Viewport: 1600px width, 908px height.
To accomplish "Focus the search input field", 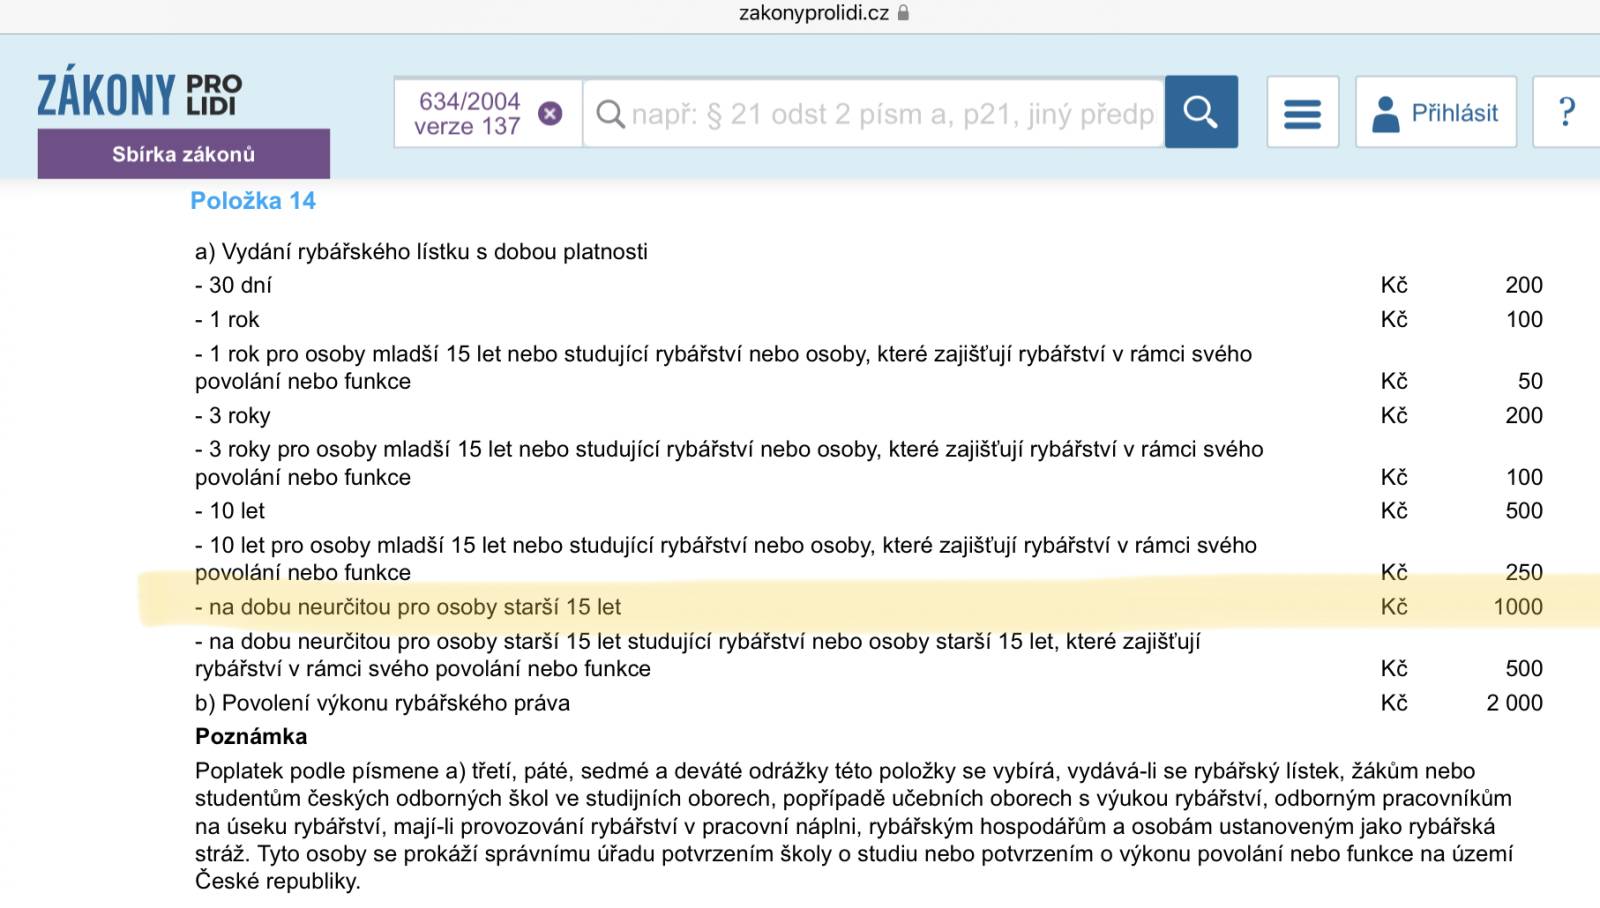I will [x=874, y=113].
